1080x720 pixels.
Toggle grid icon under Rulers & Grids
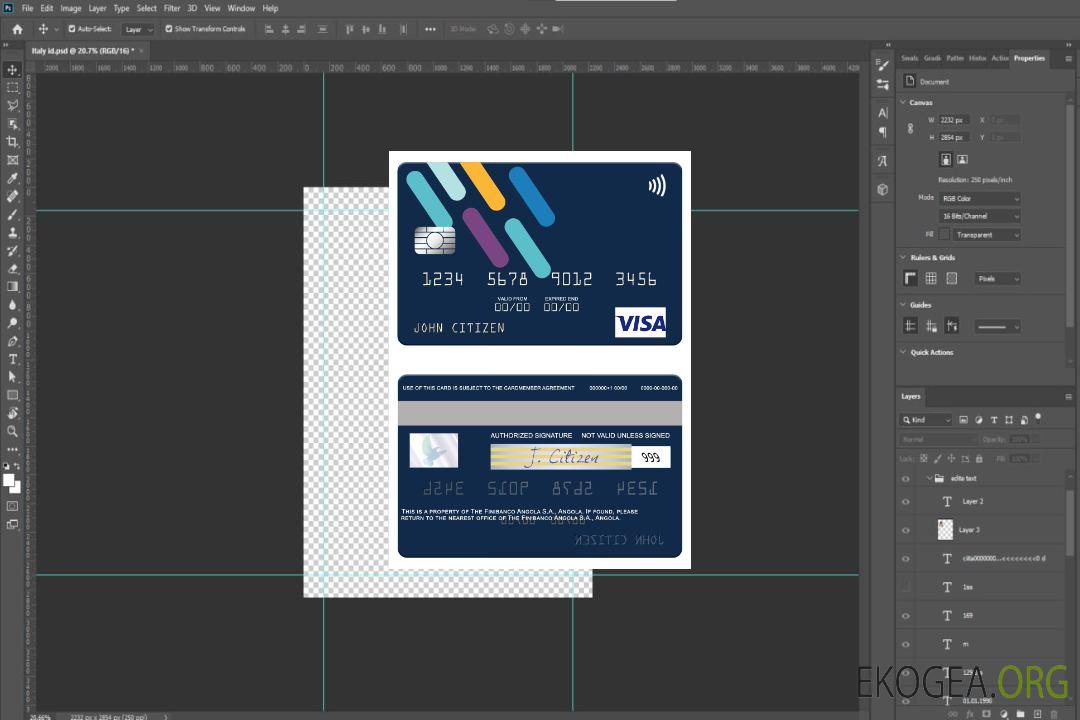[x=931, y=278]
